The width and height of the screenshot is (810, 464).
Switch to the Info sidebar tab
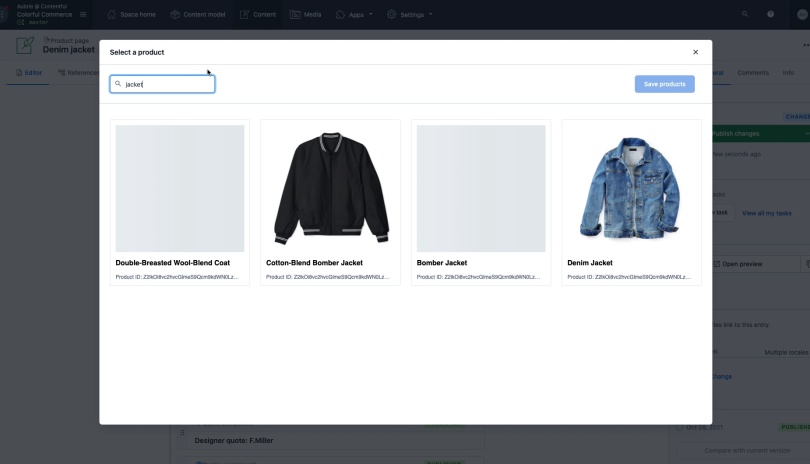tap(788, 73)
